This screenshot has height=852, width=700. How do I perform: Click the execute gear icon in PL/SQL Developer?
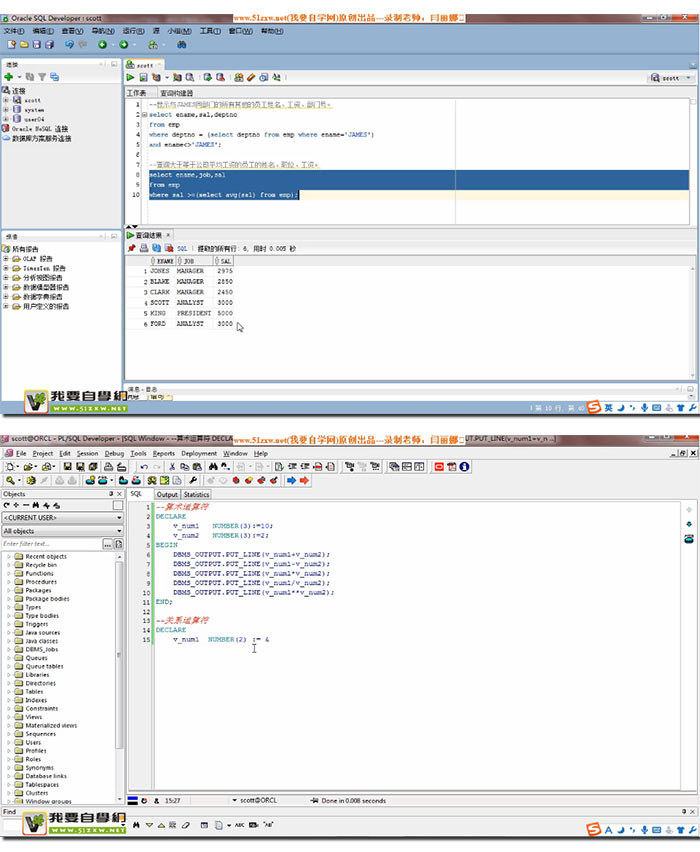click(x=31, y=480)
